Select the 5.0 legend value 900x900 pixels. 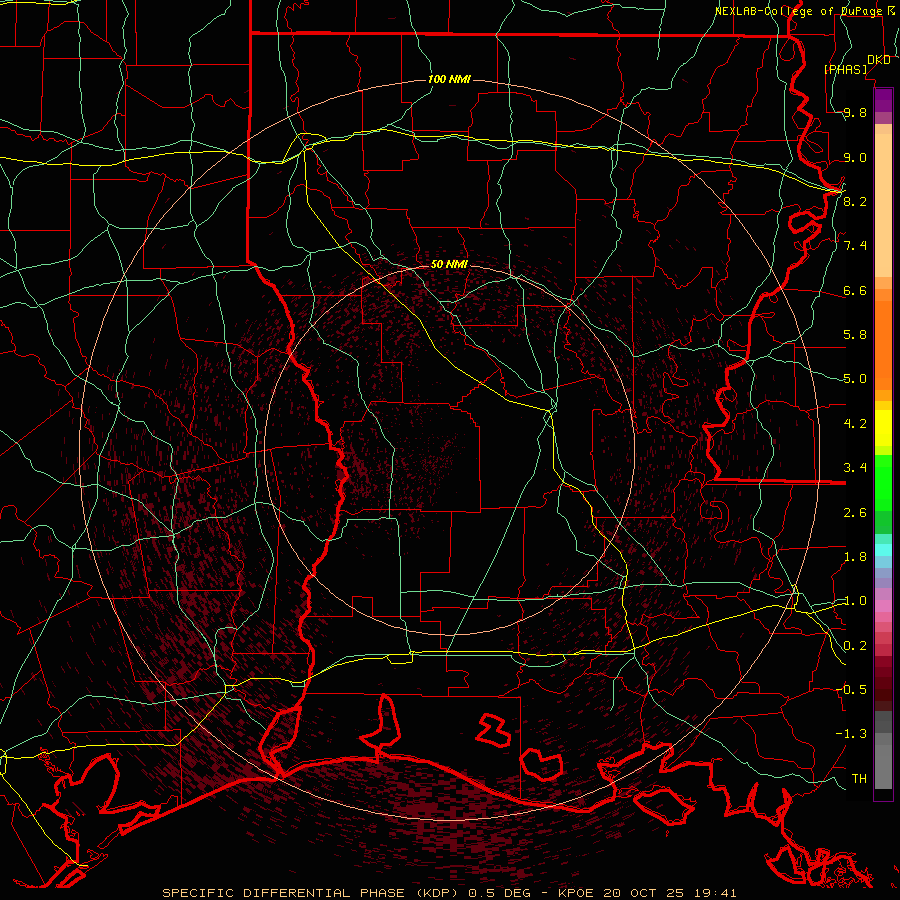click(855, 379)
